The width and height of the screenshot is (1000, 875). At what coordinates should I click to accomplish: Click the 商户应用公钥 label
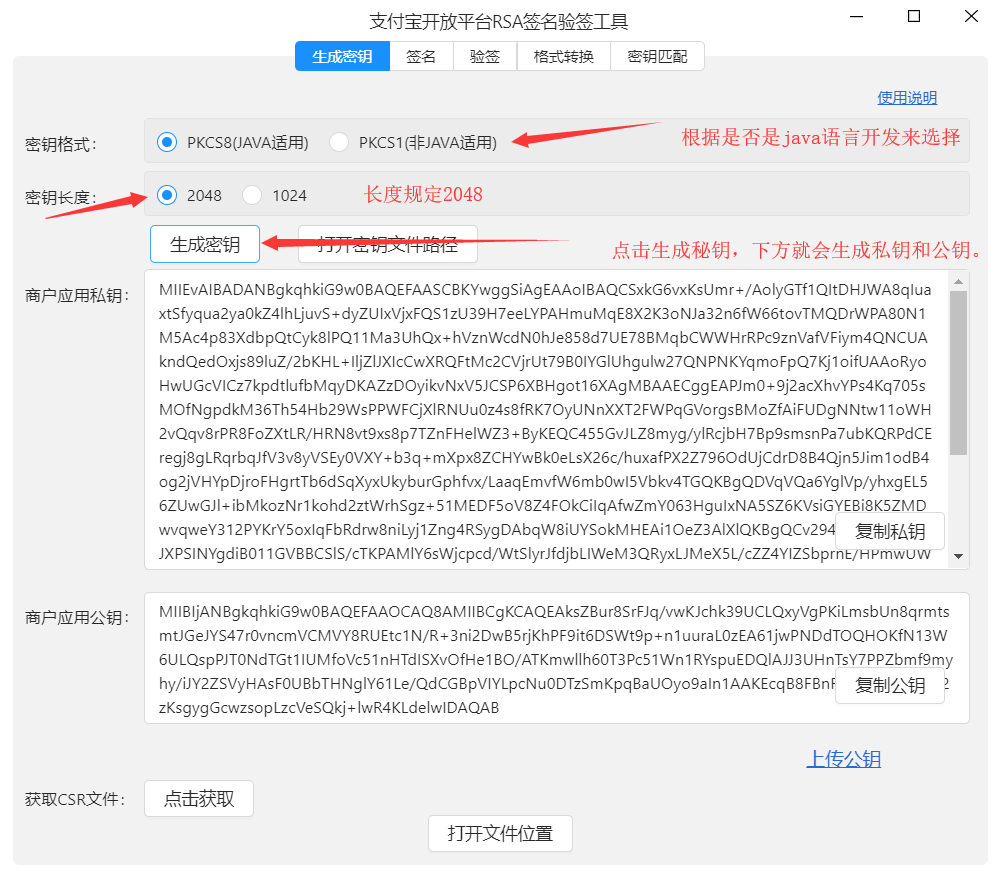(x=77, y=617)
